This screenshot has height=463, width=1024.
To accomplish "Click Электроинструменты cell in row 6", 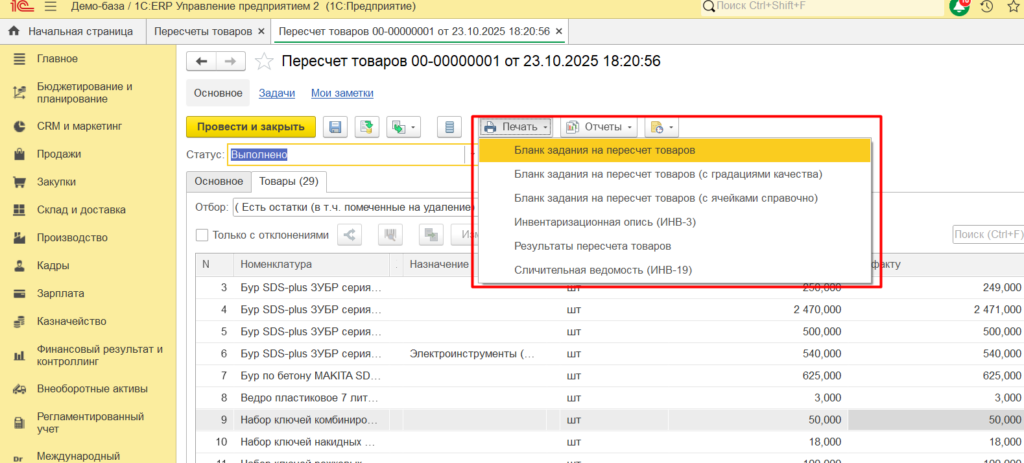I will click(x=472, y=354).
